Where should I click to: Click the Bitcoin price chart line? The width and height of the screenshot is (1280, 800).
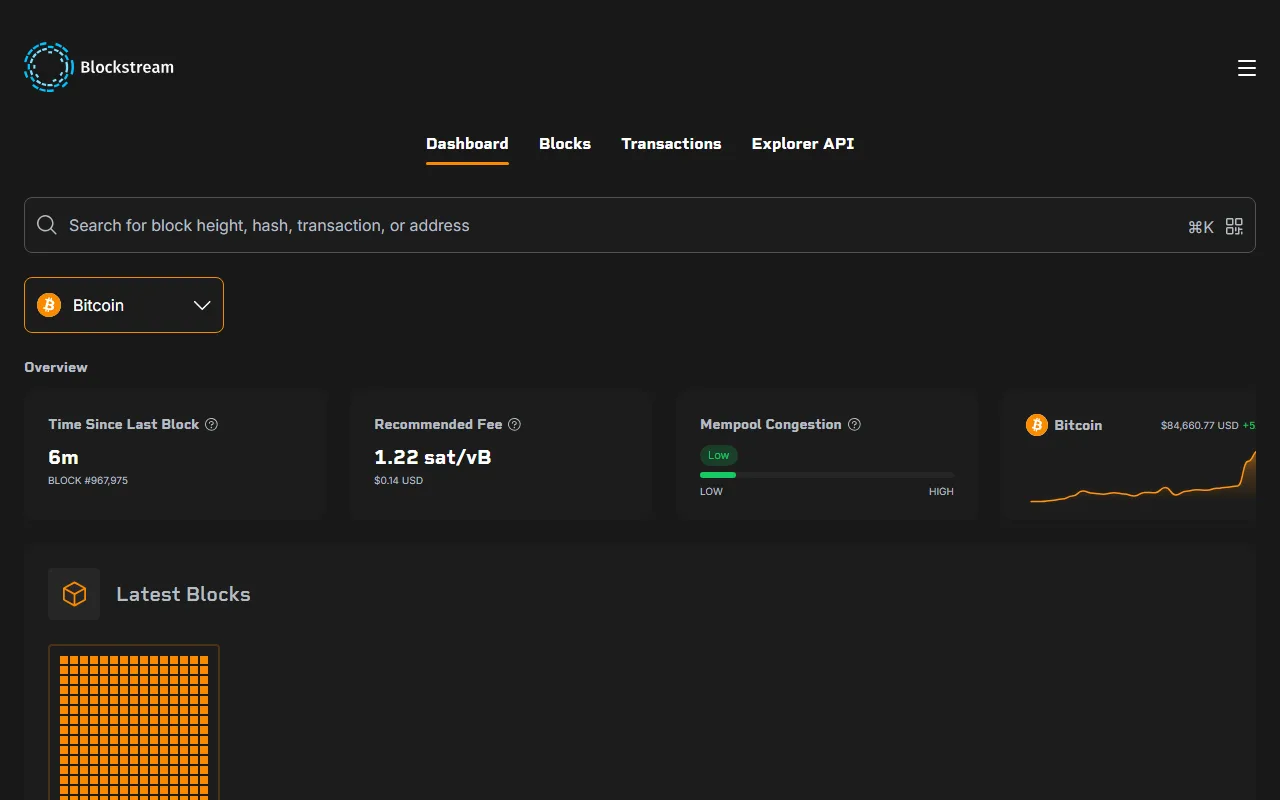pyautogui.click(x=1143, y=478)
